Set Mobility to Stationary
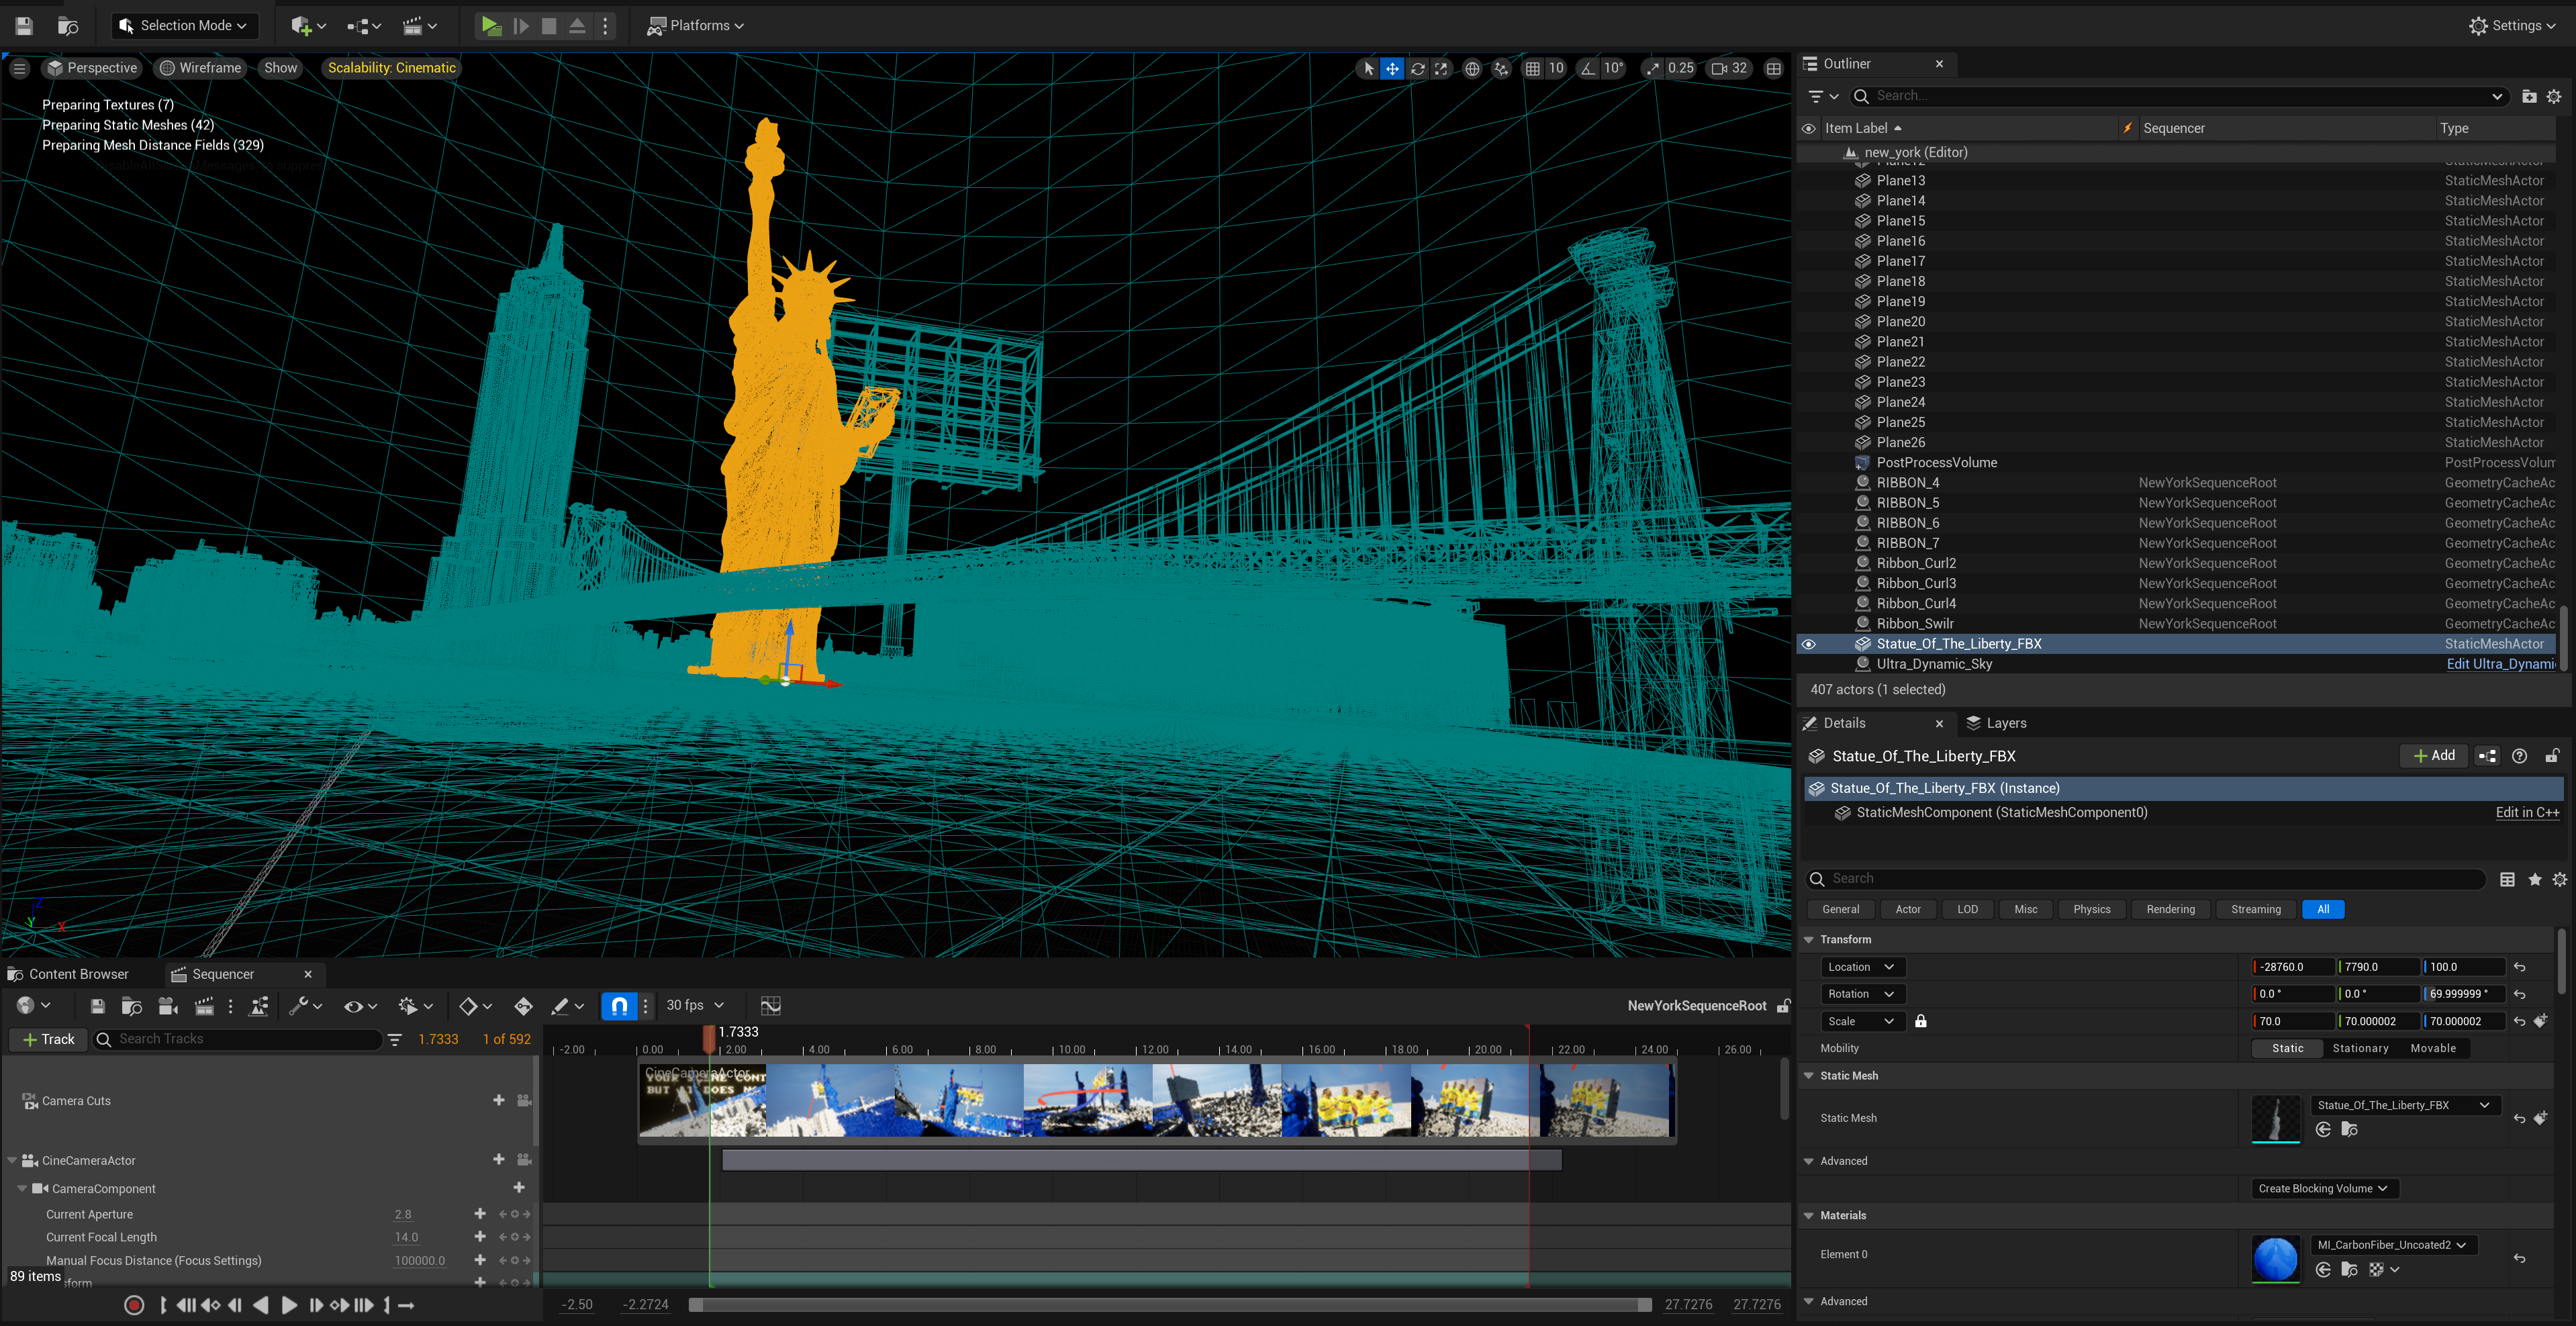The height and width of the screenshot is (1326, 2576). (2360, 1048)
